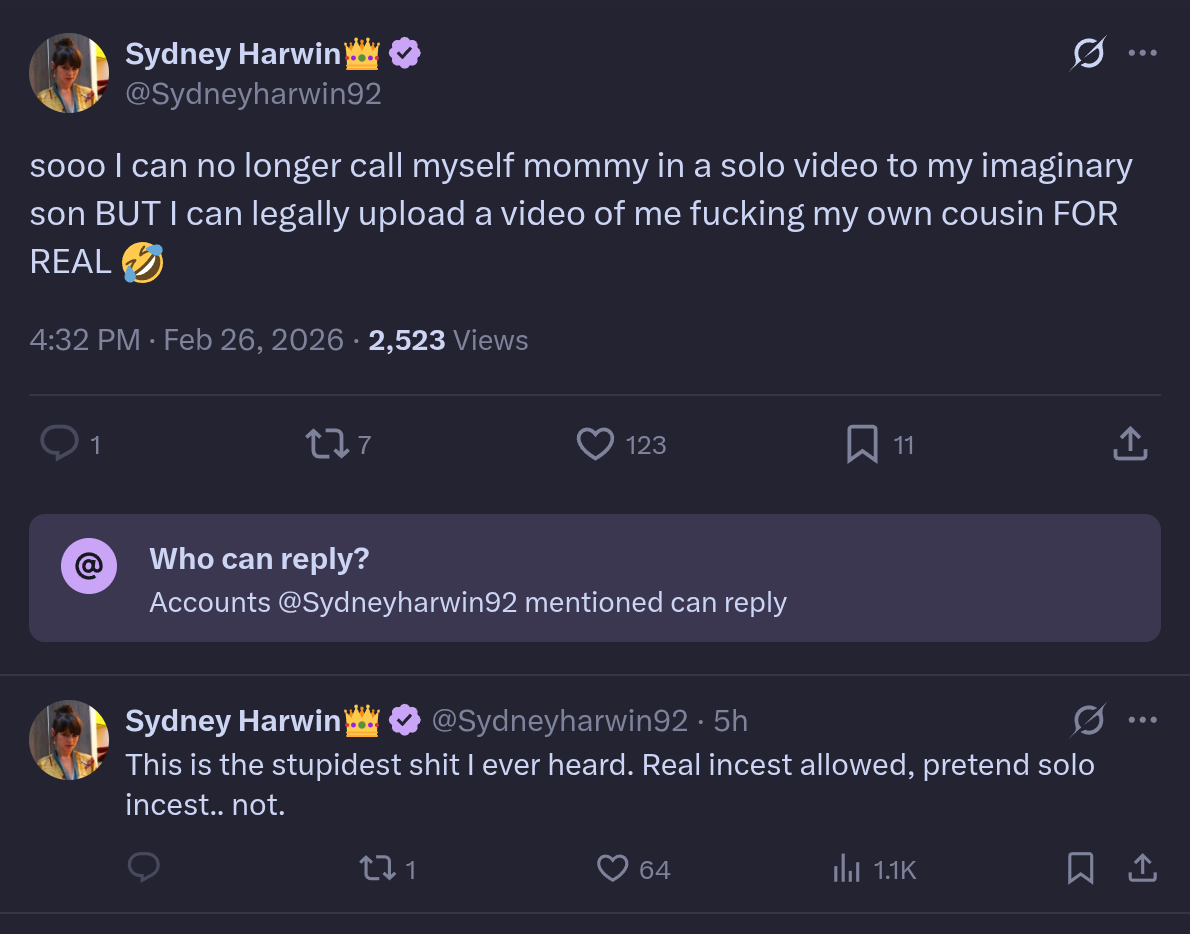Repost the second post
The height and width of the screenshot is (934, 1190).
point(379,868)
